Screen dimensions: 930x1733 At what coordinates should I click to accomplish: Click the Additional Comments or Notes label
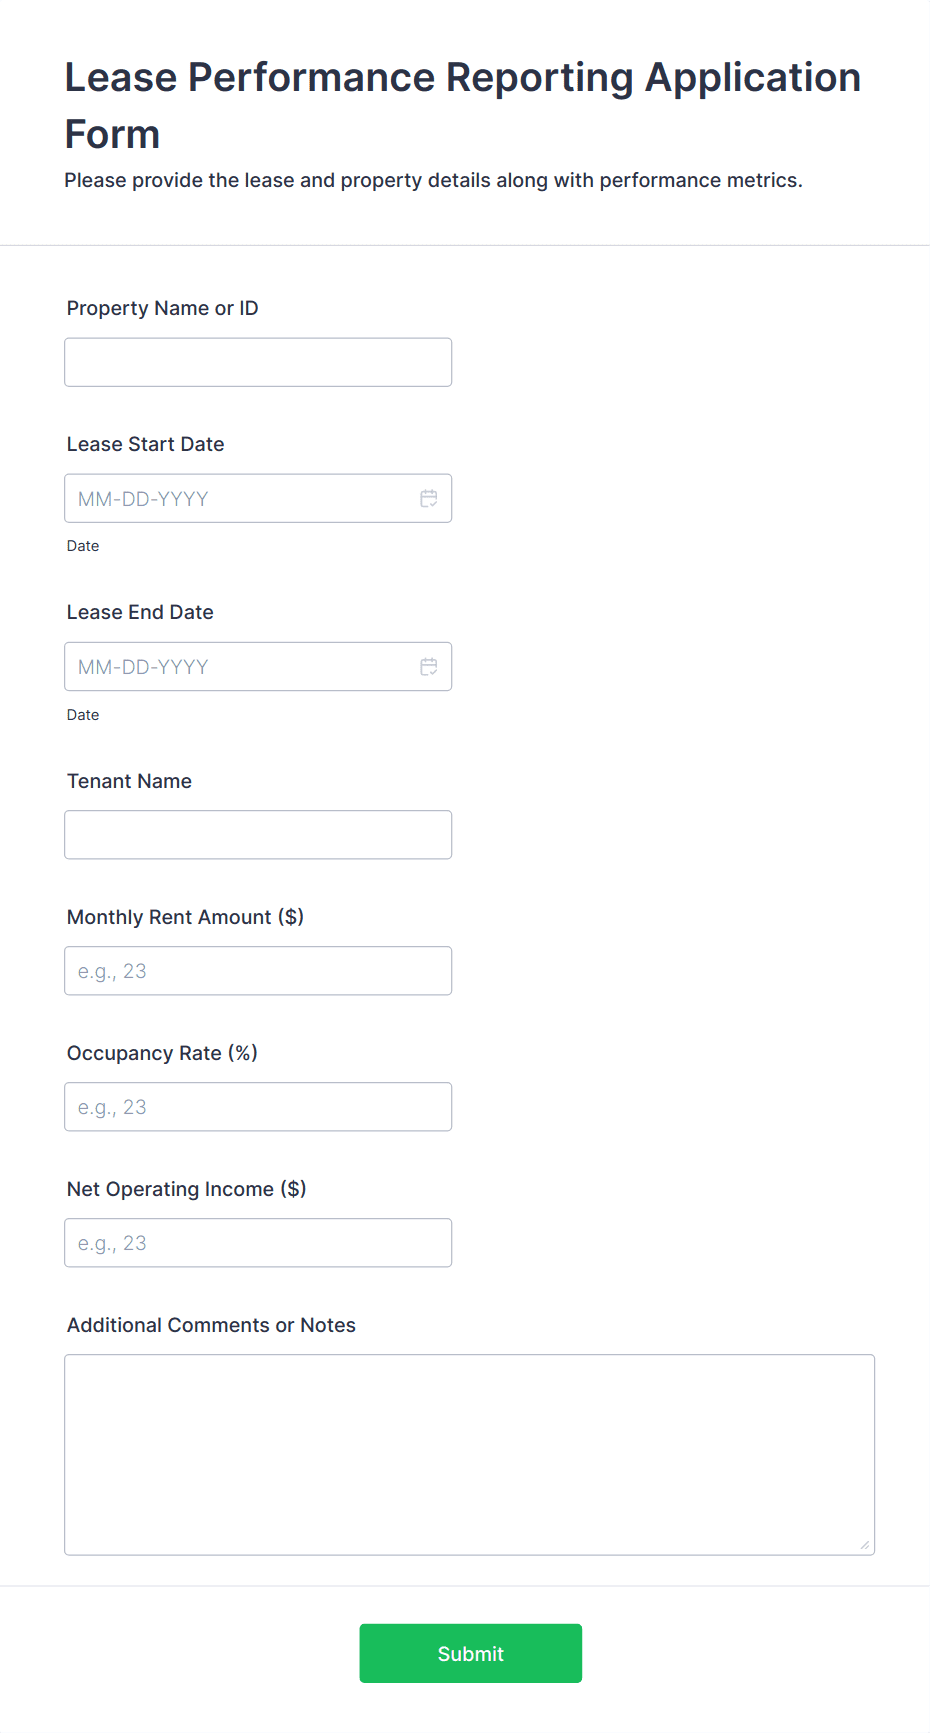click(x=211, y=1325)
